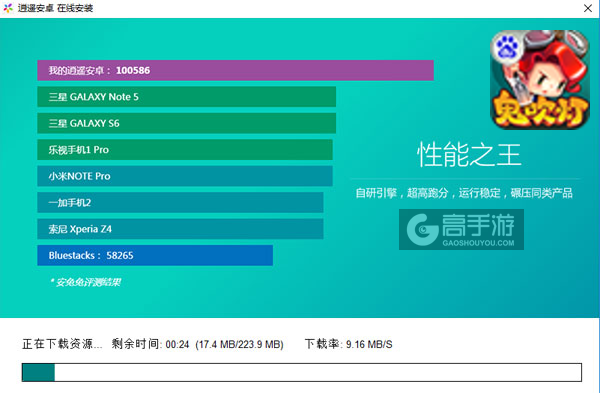600x393 pixels.
Task: Click the purple 我的逍遥安卓 100586 bar
Action: (x=235, y=70)
